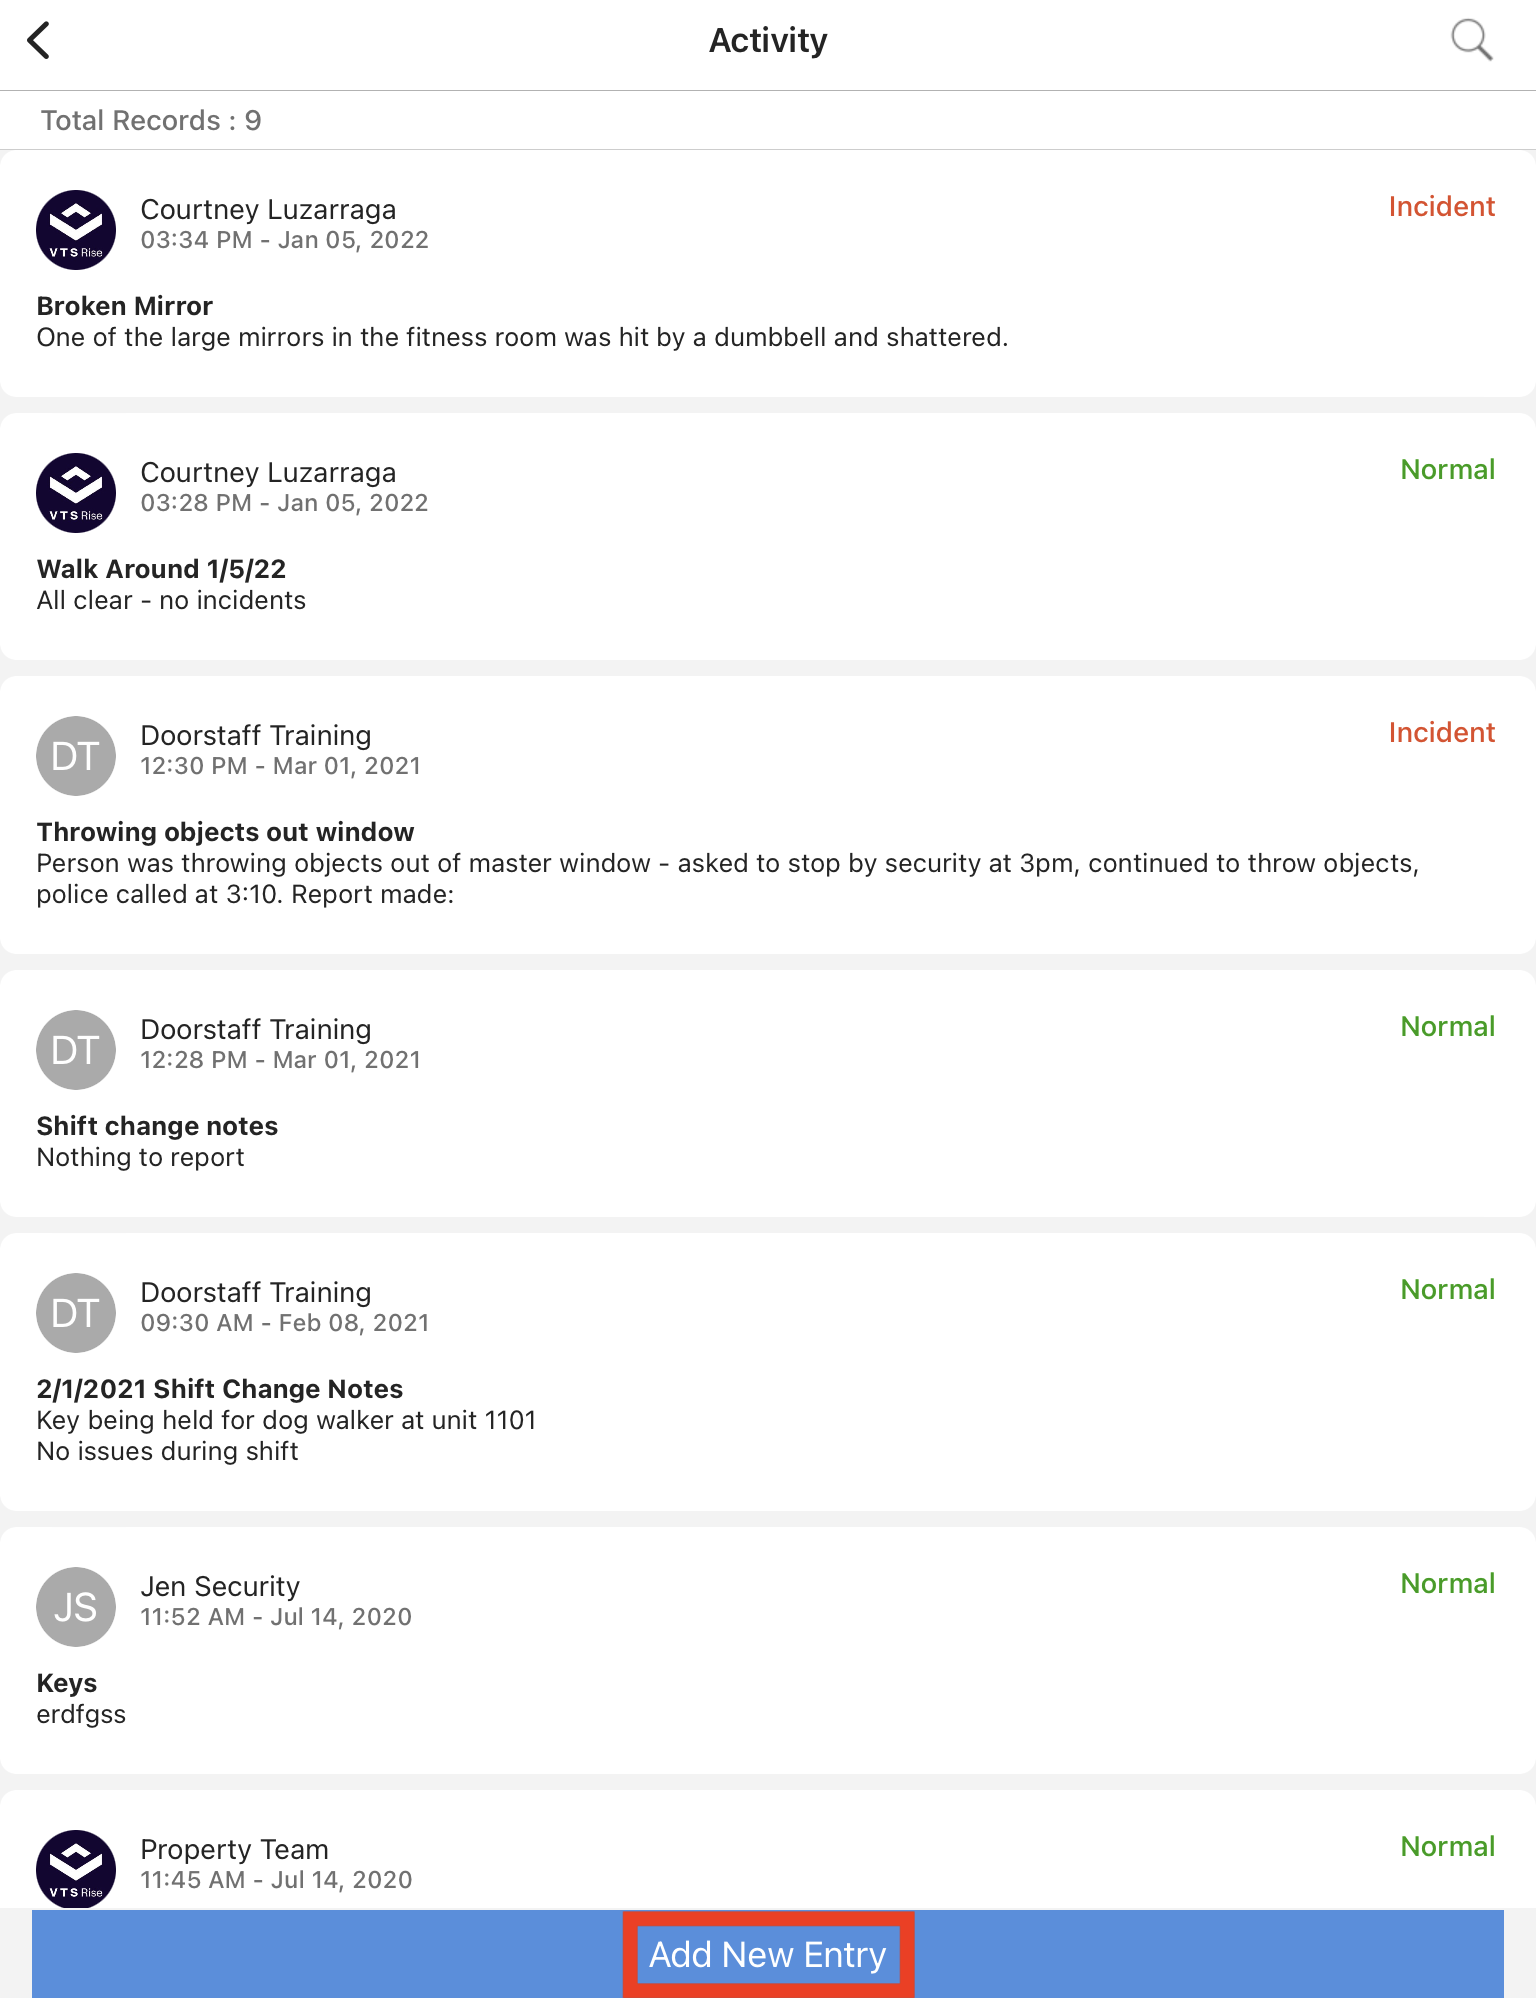The image size is (1536, 1998).
Task: Tap VTS Rise avatar on Walk Around entry
Action: 76,493
